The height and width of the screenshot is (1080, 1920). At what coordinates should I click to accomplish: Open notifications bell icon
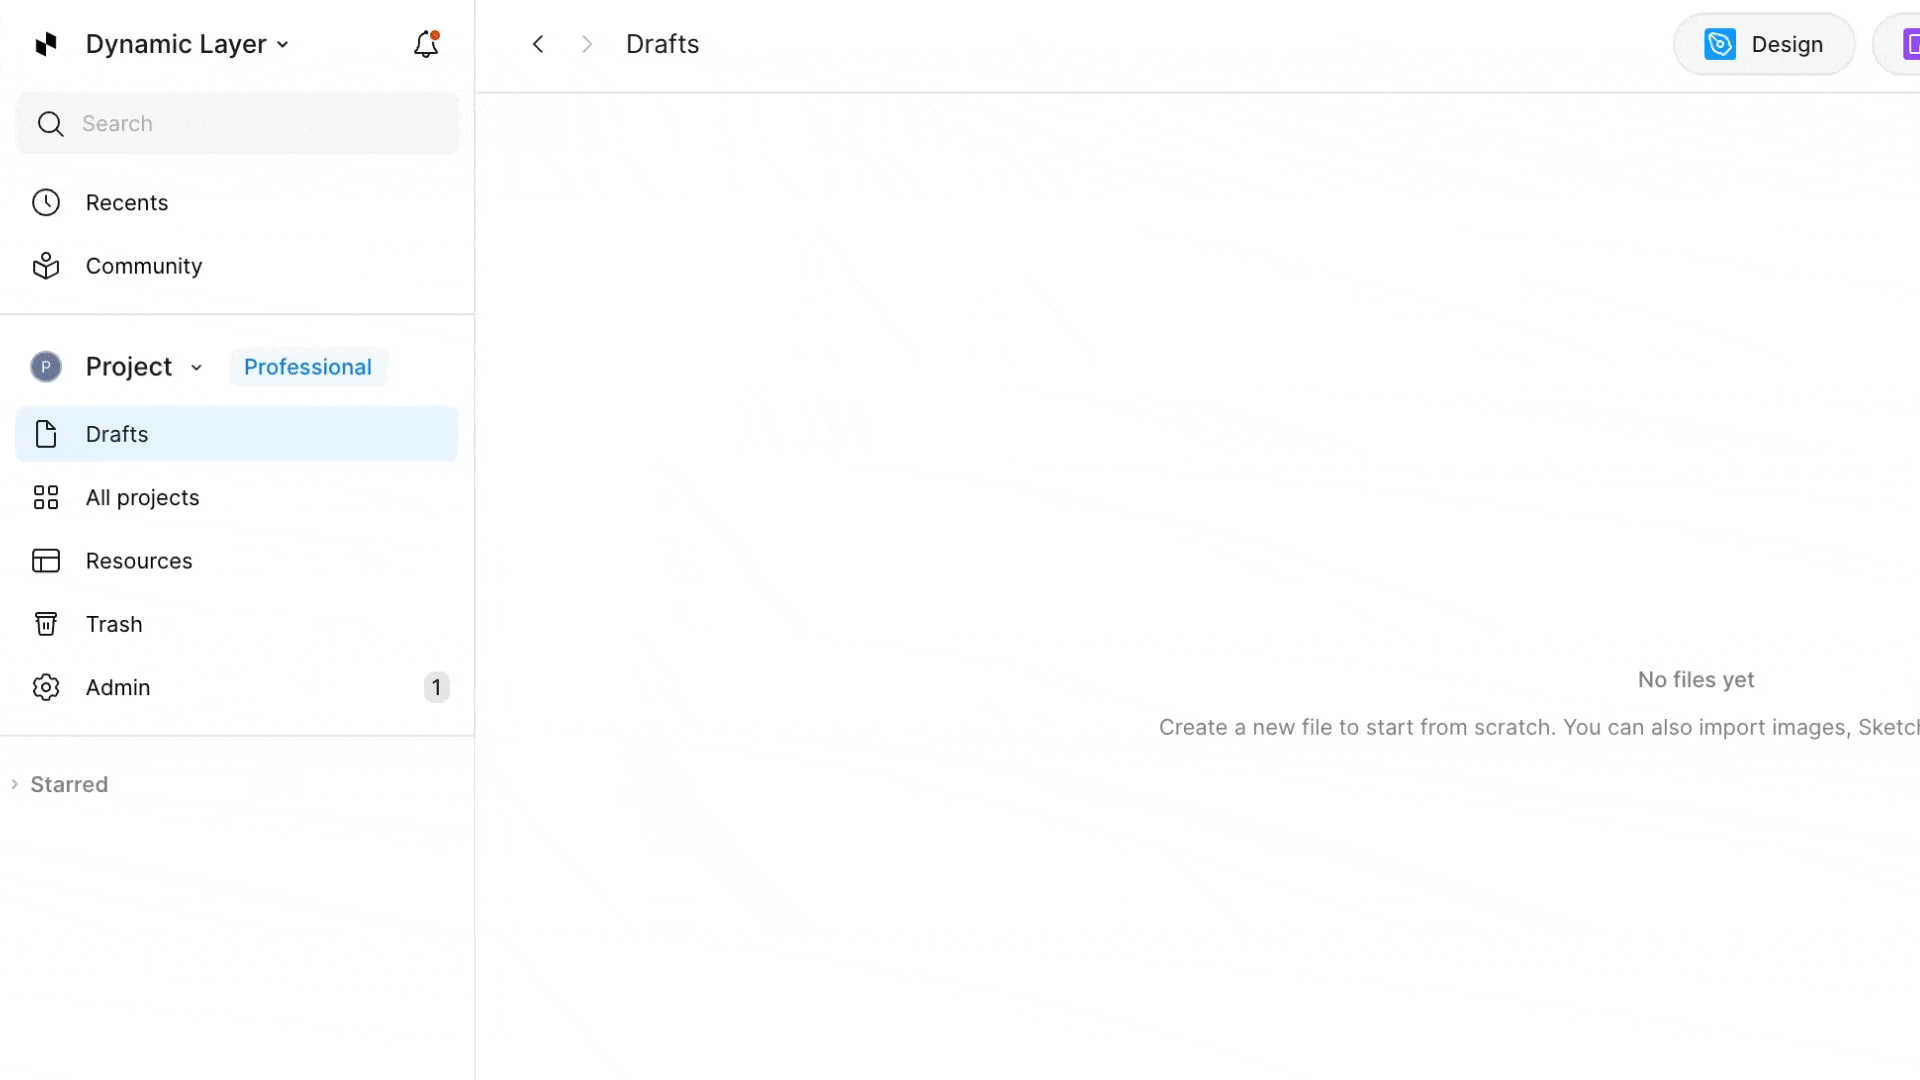426,44
